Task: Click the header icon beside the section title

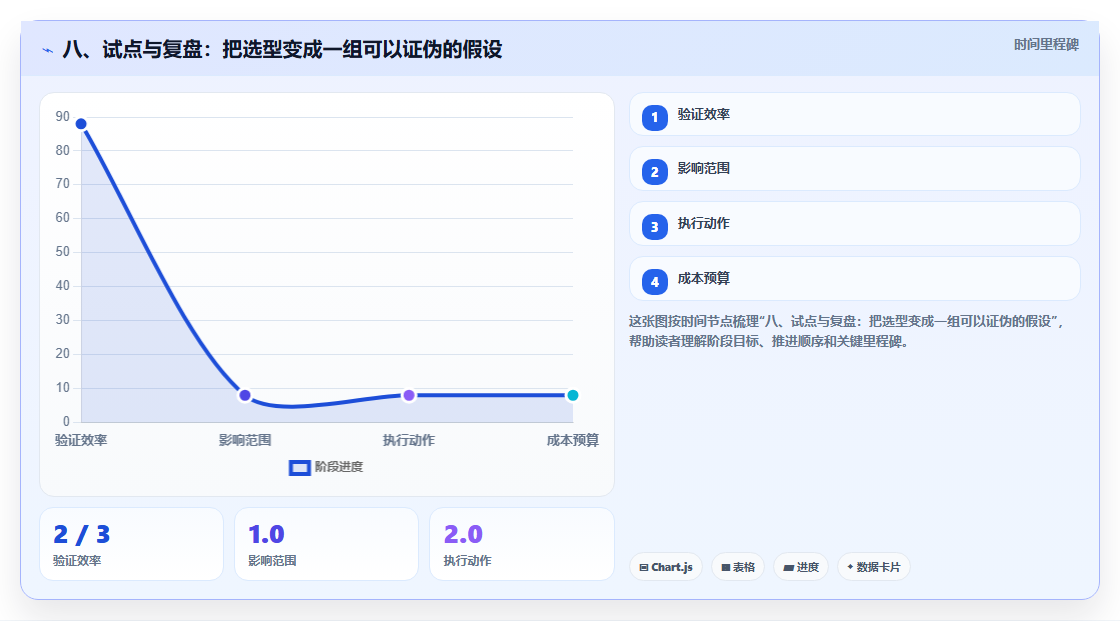Action: point(48,50)
